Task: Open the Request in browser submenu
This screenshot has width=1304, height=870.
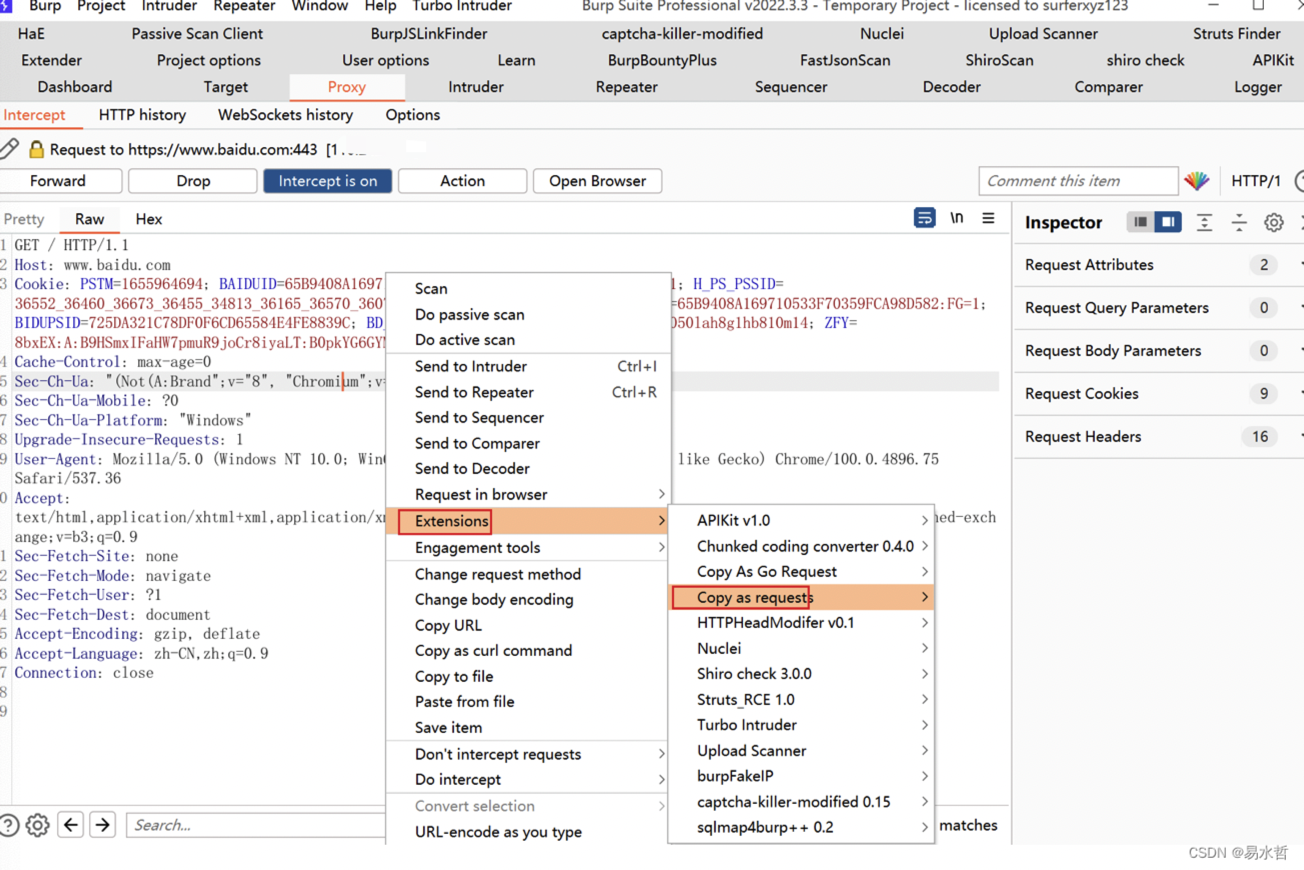Action: tap(528, 494)
